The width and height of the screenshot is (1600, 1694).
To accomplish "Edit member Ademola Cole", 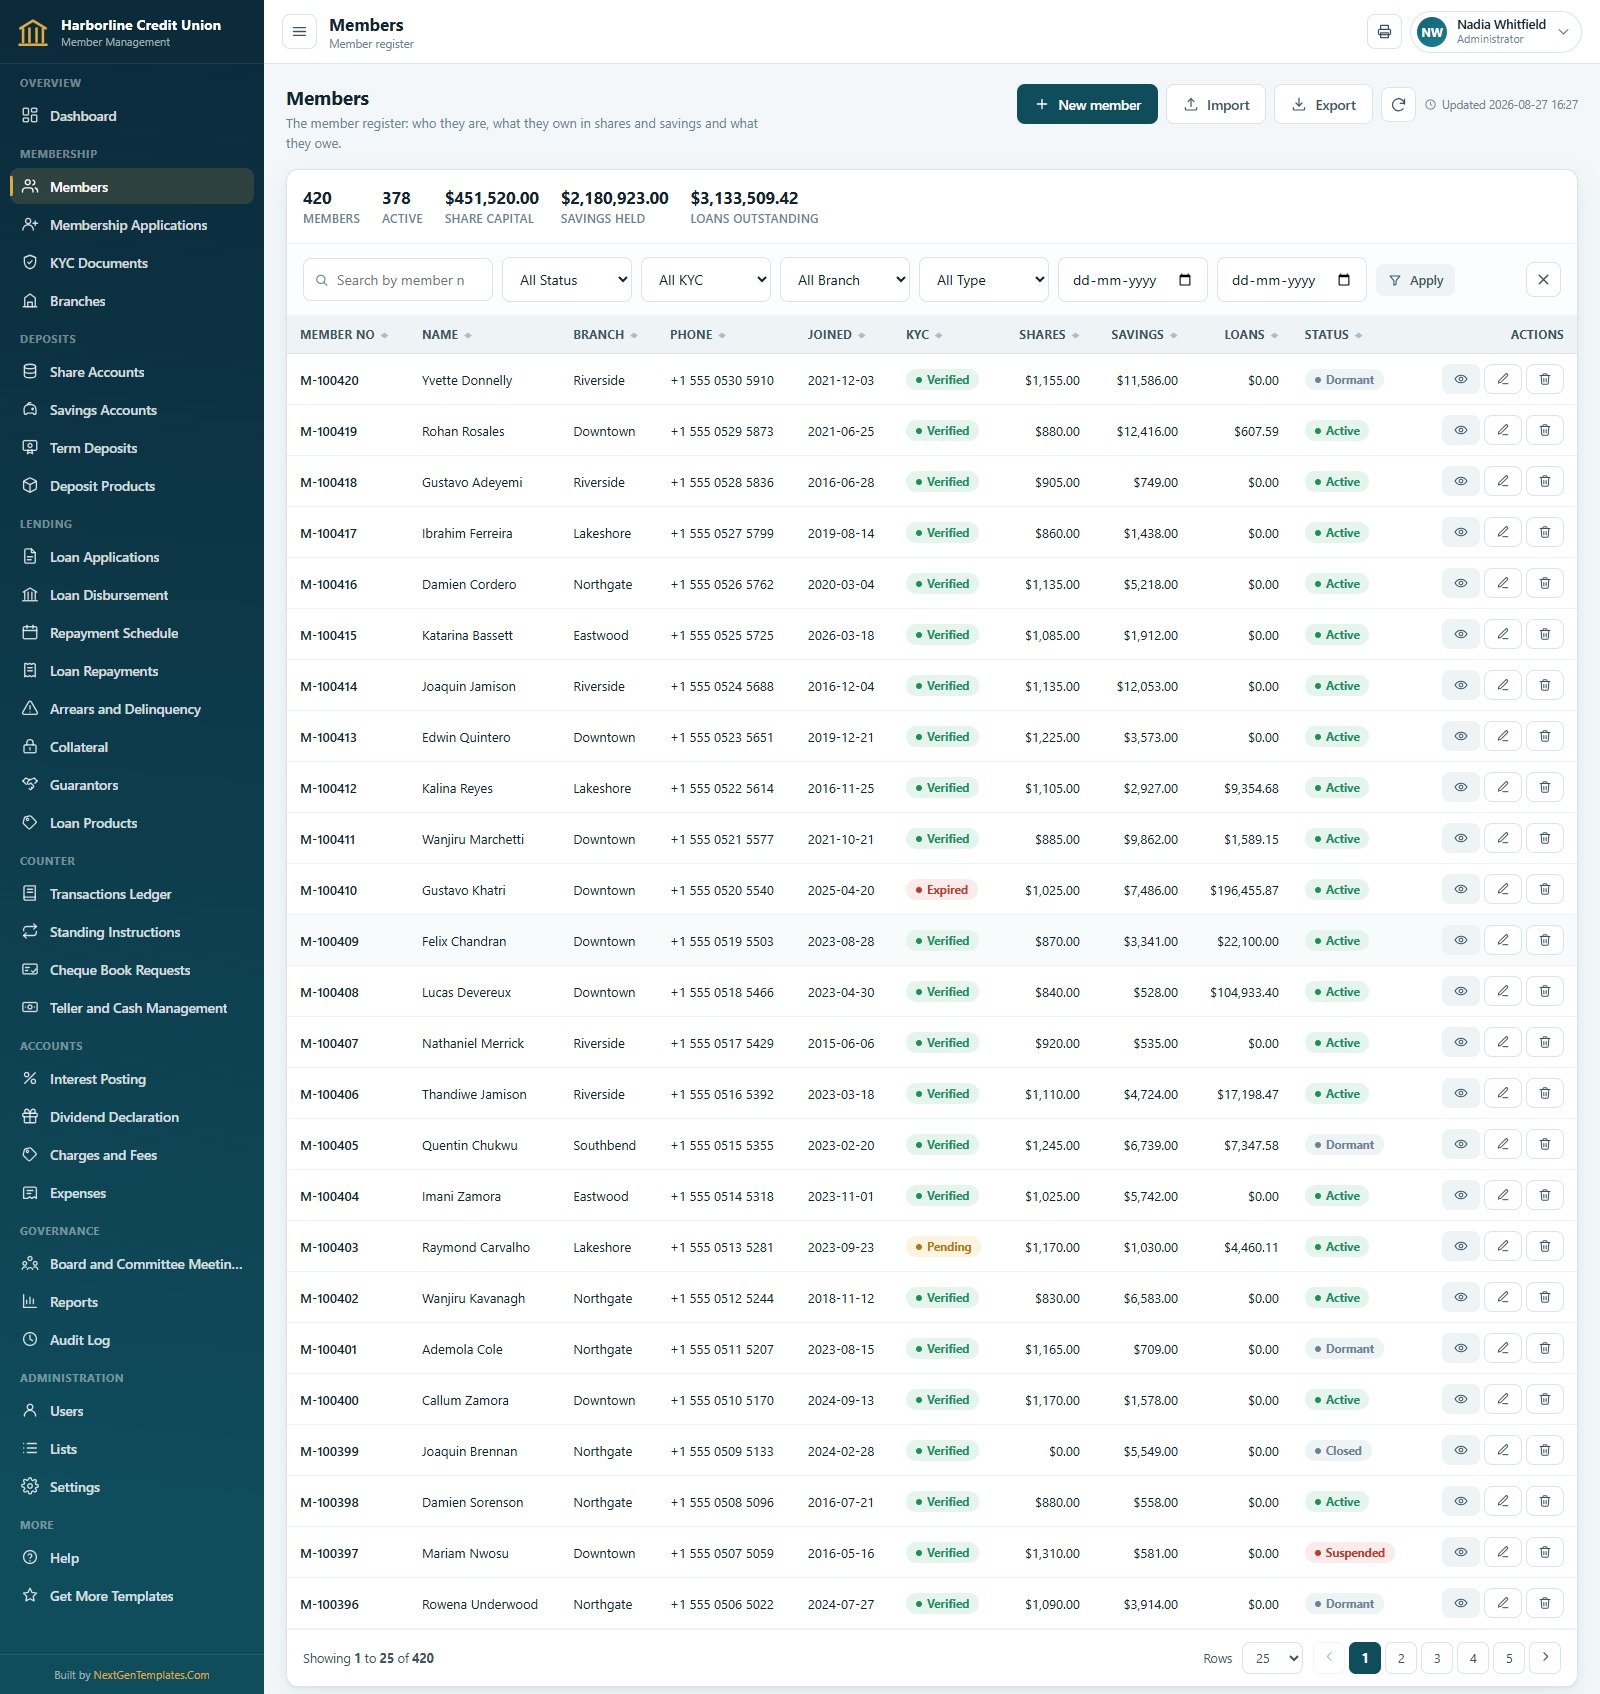I will click(x=1503, y=1349).
